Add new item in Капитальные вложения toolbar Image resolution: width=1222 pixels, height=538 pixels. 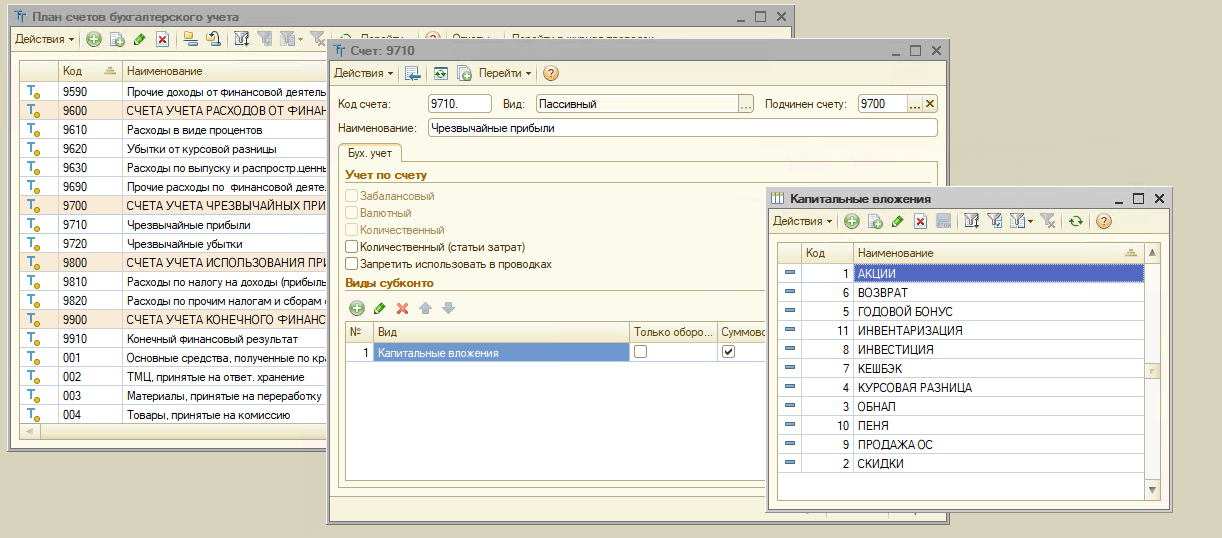click(851, 221)
